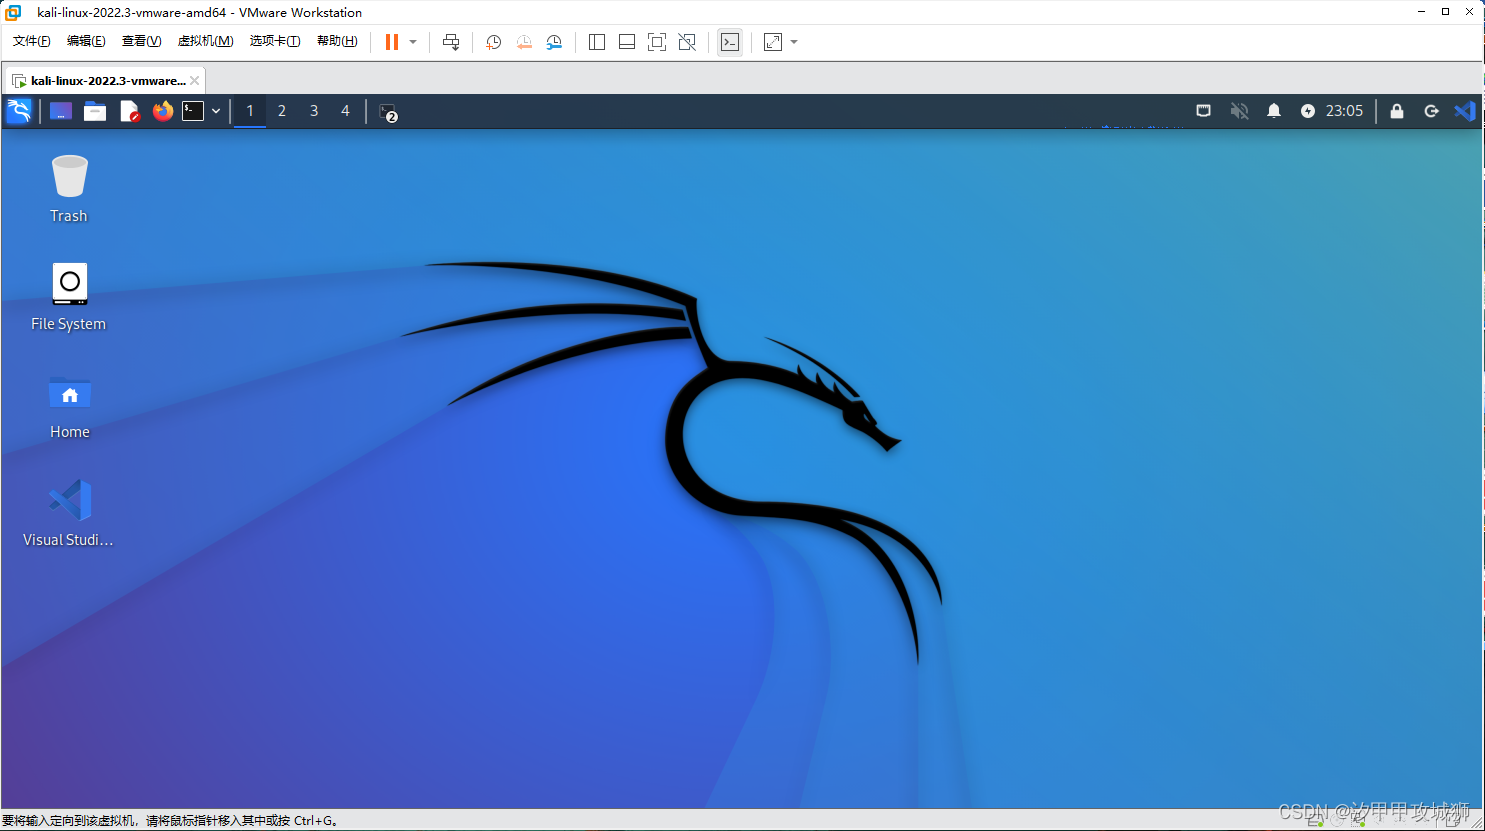Pause the virtual machine
This screenshot has height=831, width=1485.
(392, 42)
